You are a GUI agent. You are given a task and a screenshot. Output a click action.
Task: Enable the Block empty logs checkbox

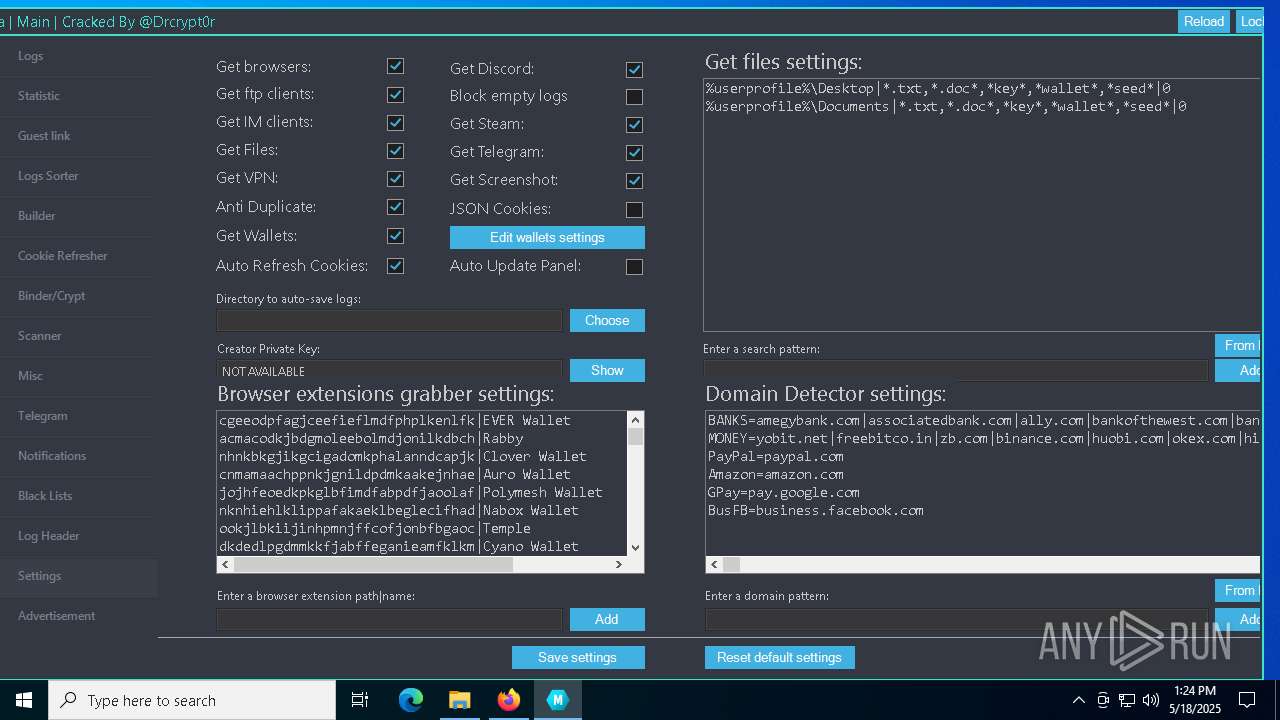click(x=634, y=97)
